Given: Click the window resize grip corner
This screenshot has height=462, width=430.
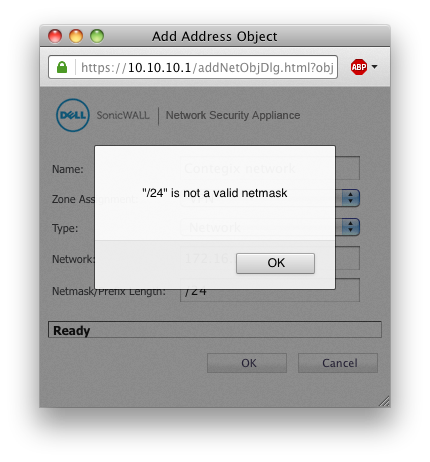Looking at the screenshot, I should 384,401.
